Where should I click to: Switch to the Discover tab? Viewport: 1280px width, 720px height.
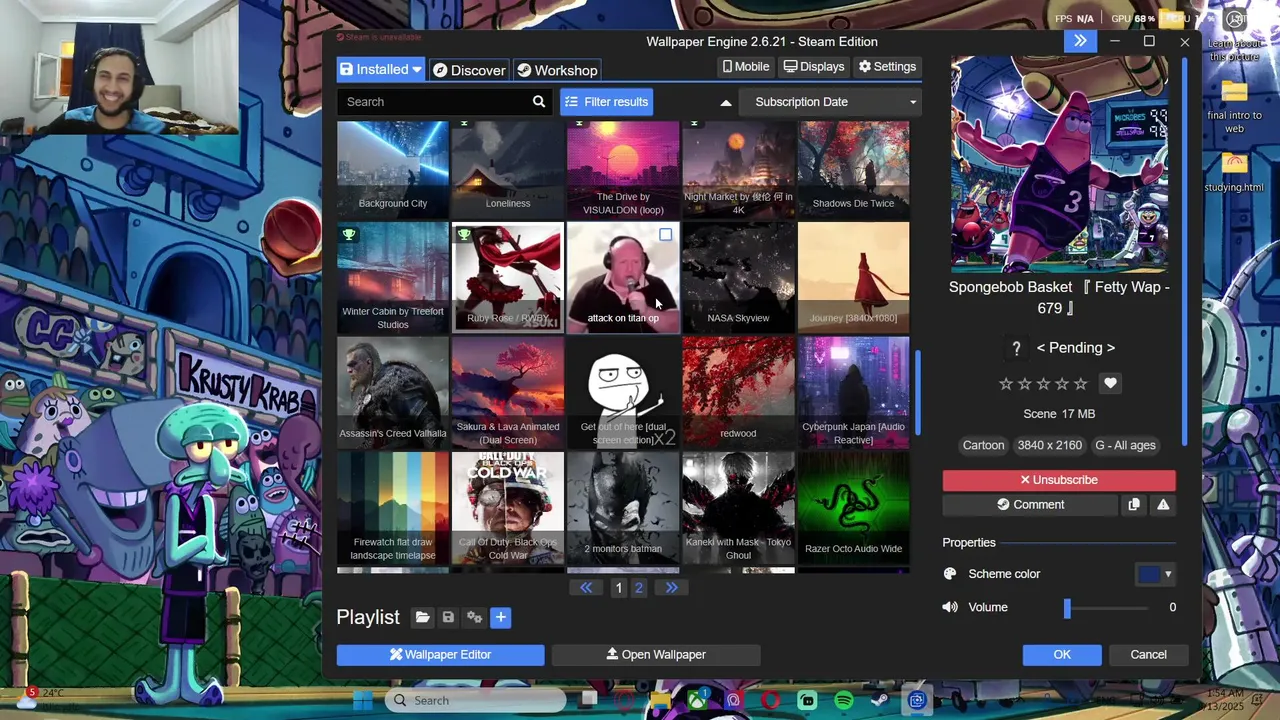click(468, 70)
